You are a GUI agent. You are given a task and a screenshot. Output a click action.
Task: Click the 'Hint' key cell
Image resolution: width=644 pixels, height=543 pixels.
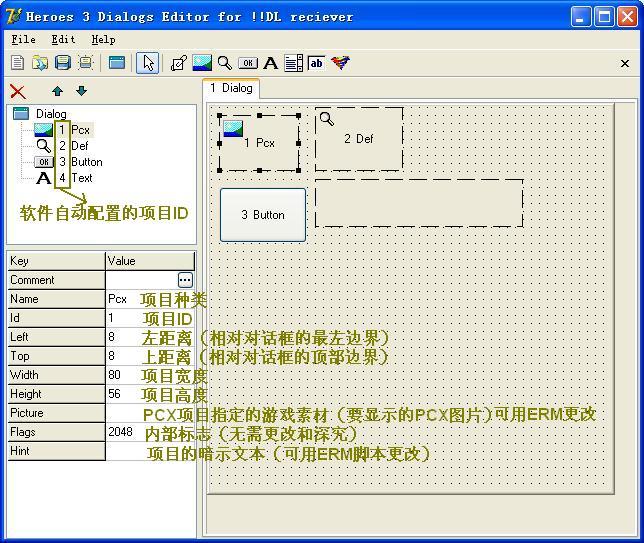56,451
